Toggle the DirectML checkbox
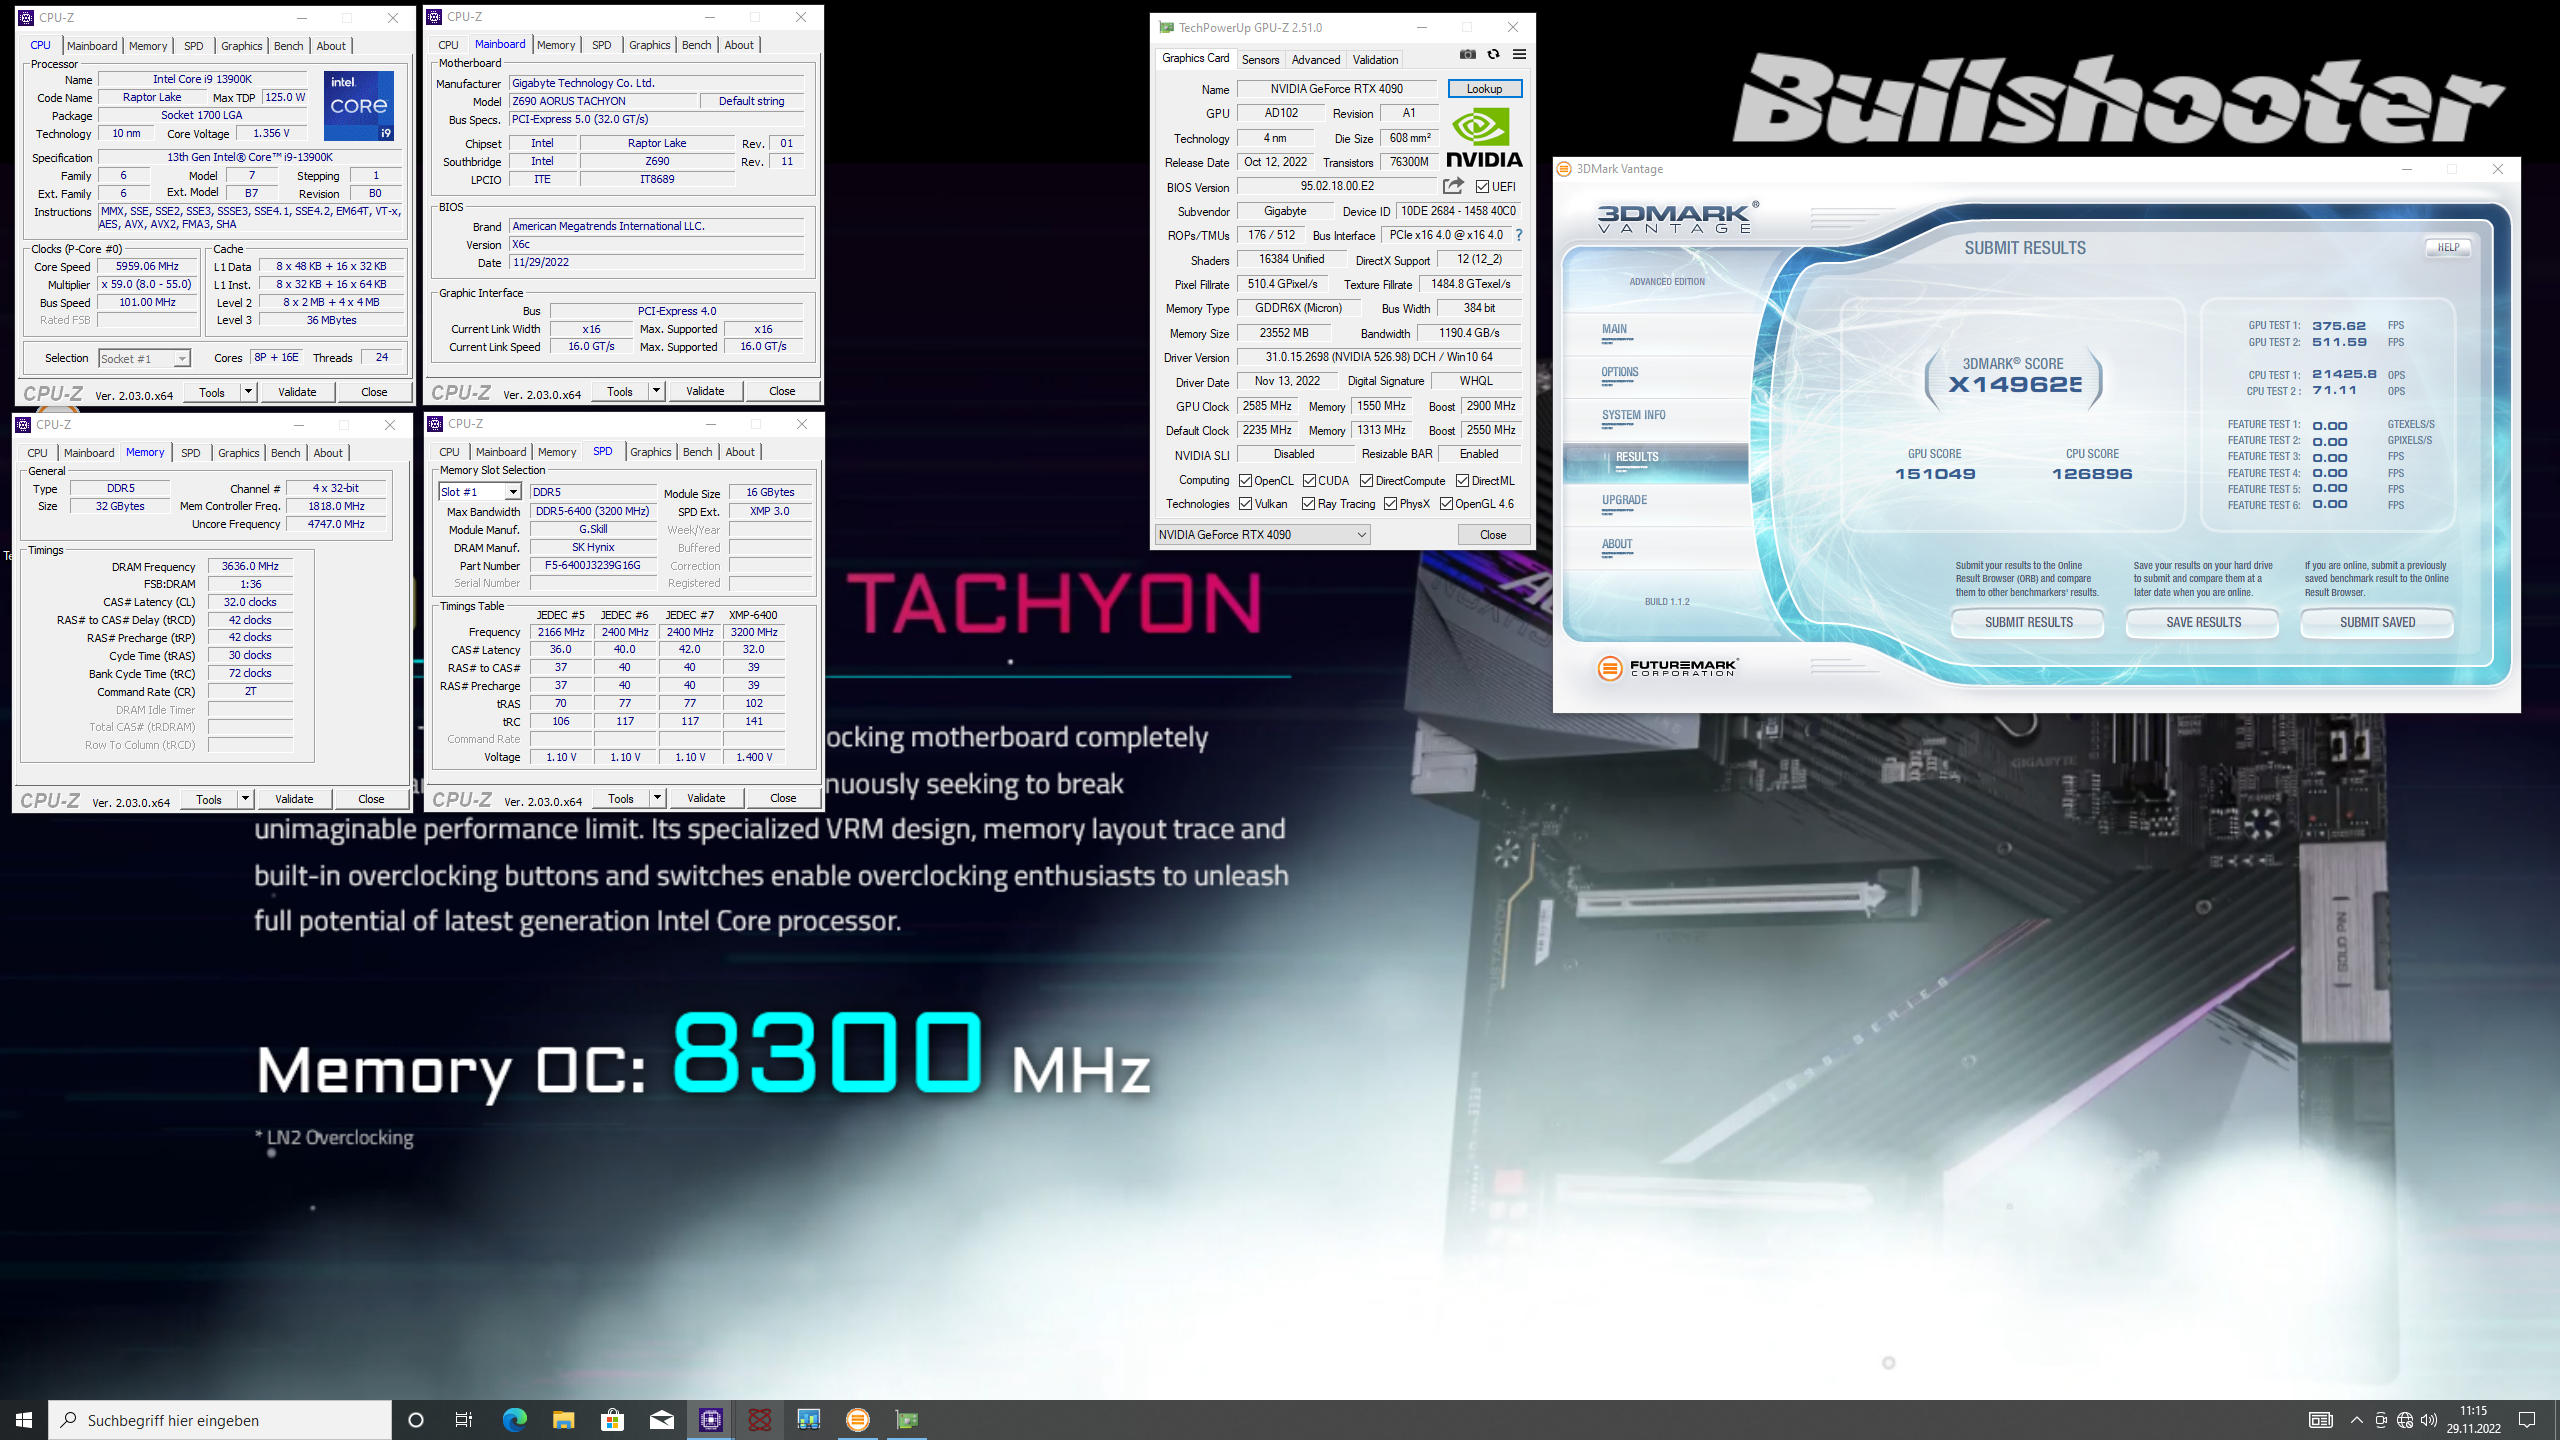 (x=1462, y=481)
